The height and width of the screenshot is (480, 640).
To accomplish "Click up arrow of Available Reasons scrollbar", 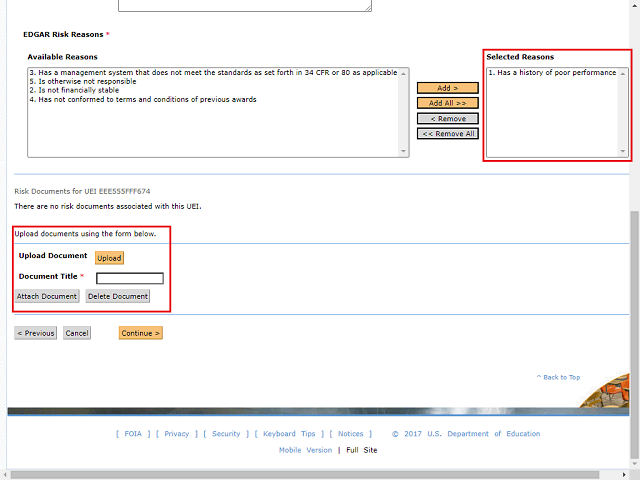I will 403,73.
